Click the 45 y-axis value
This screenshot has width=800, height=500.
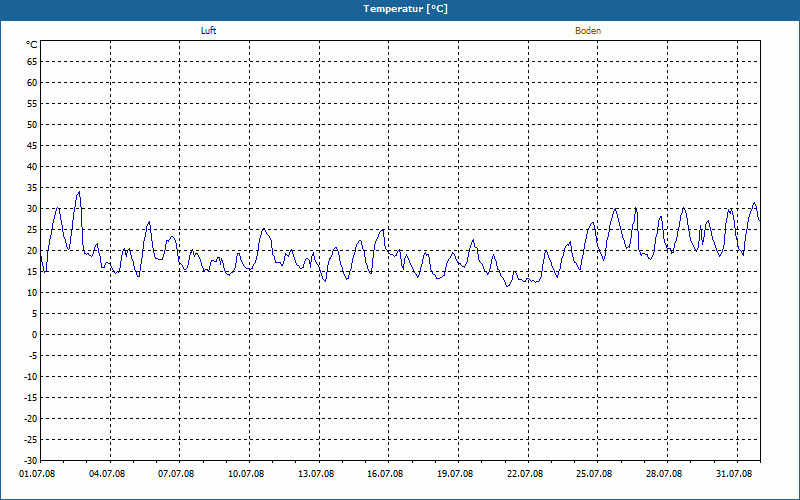32,145
